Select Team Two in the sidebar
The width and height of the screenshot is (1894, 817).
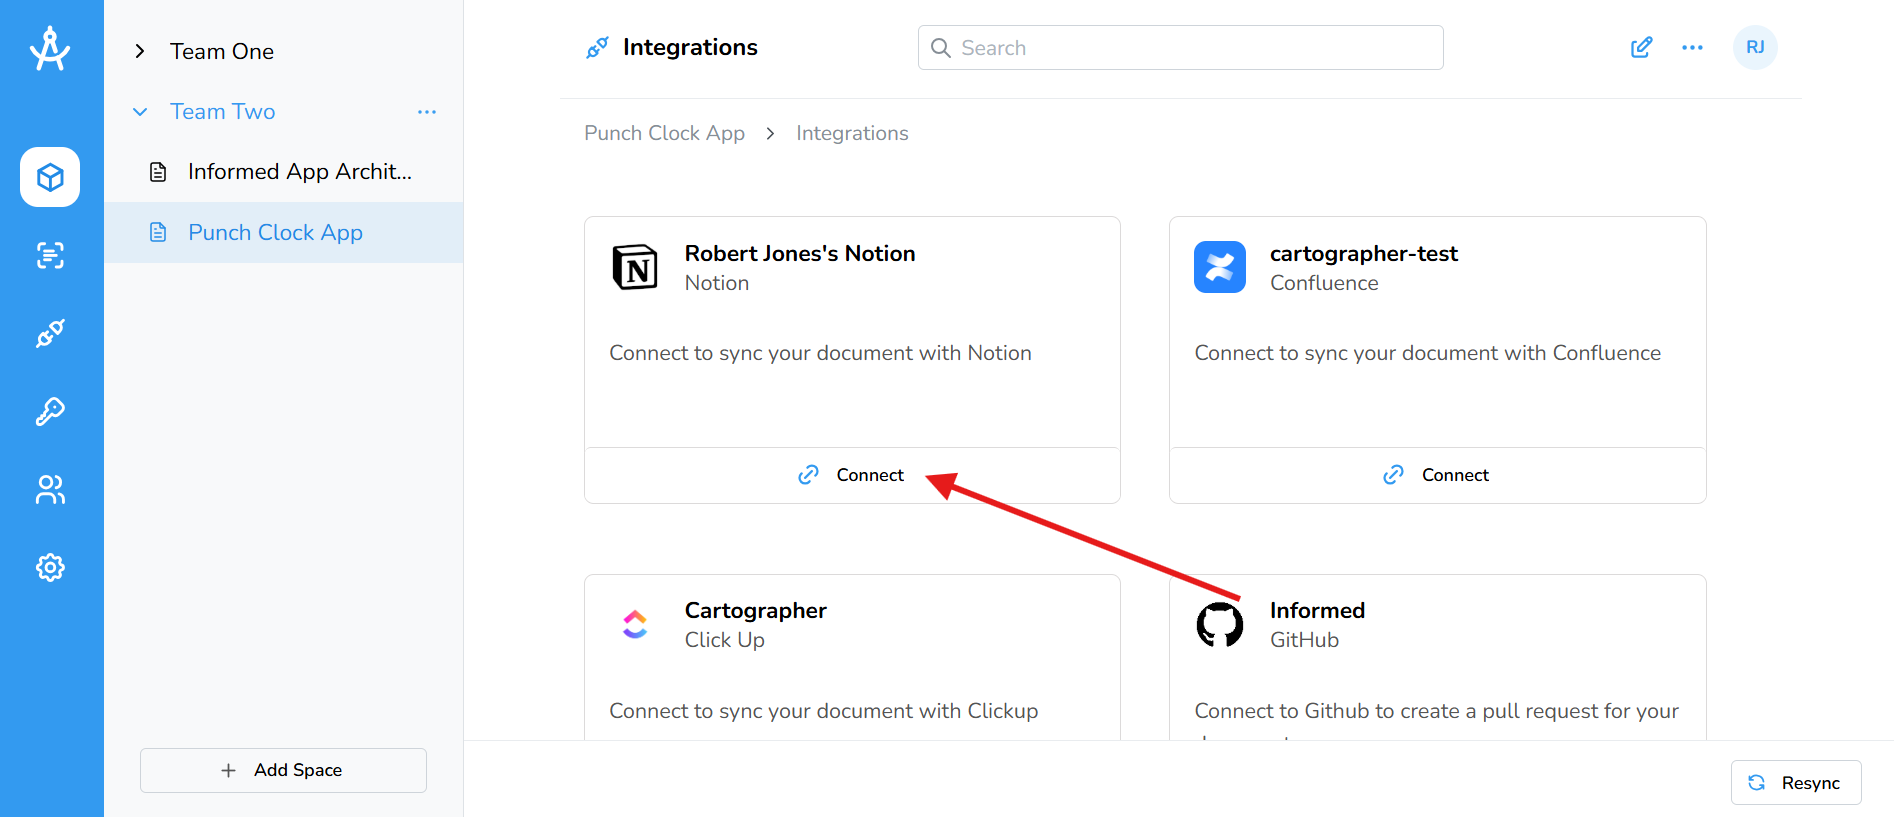coord(222,111)
